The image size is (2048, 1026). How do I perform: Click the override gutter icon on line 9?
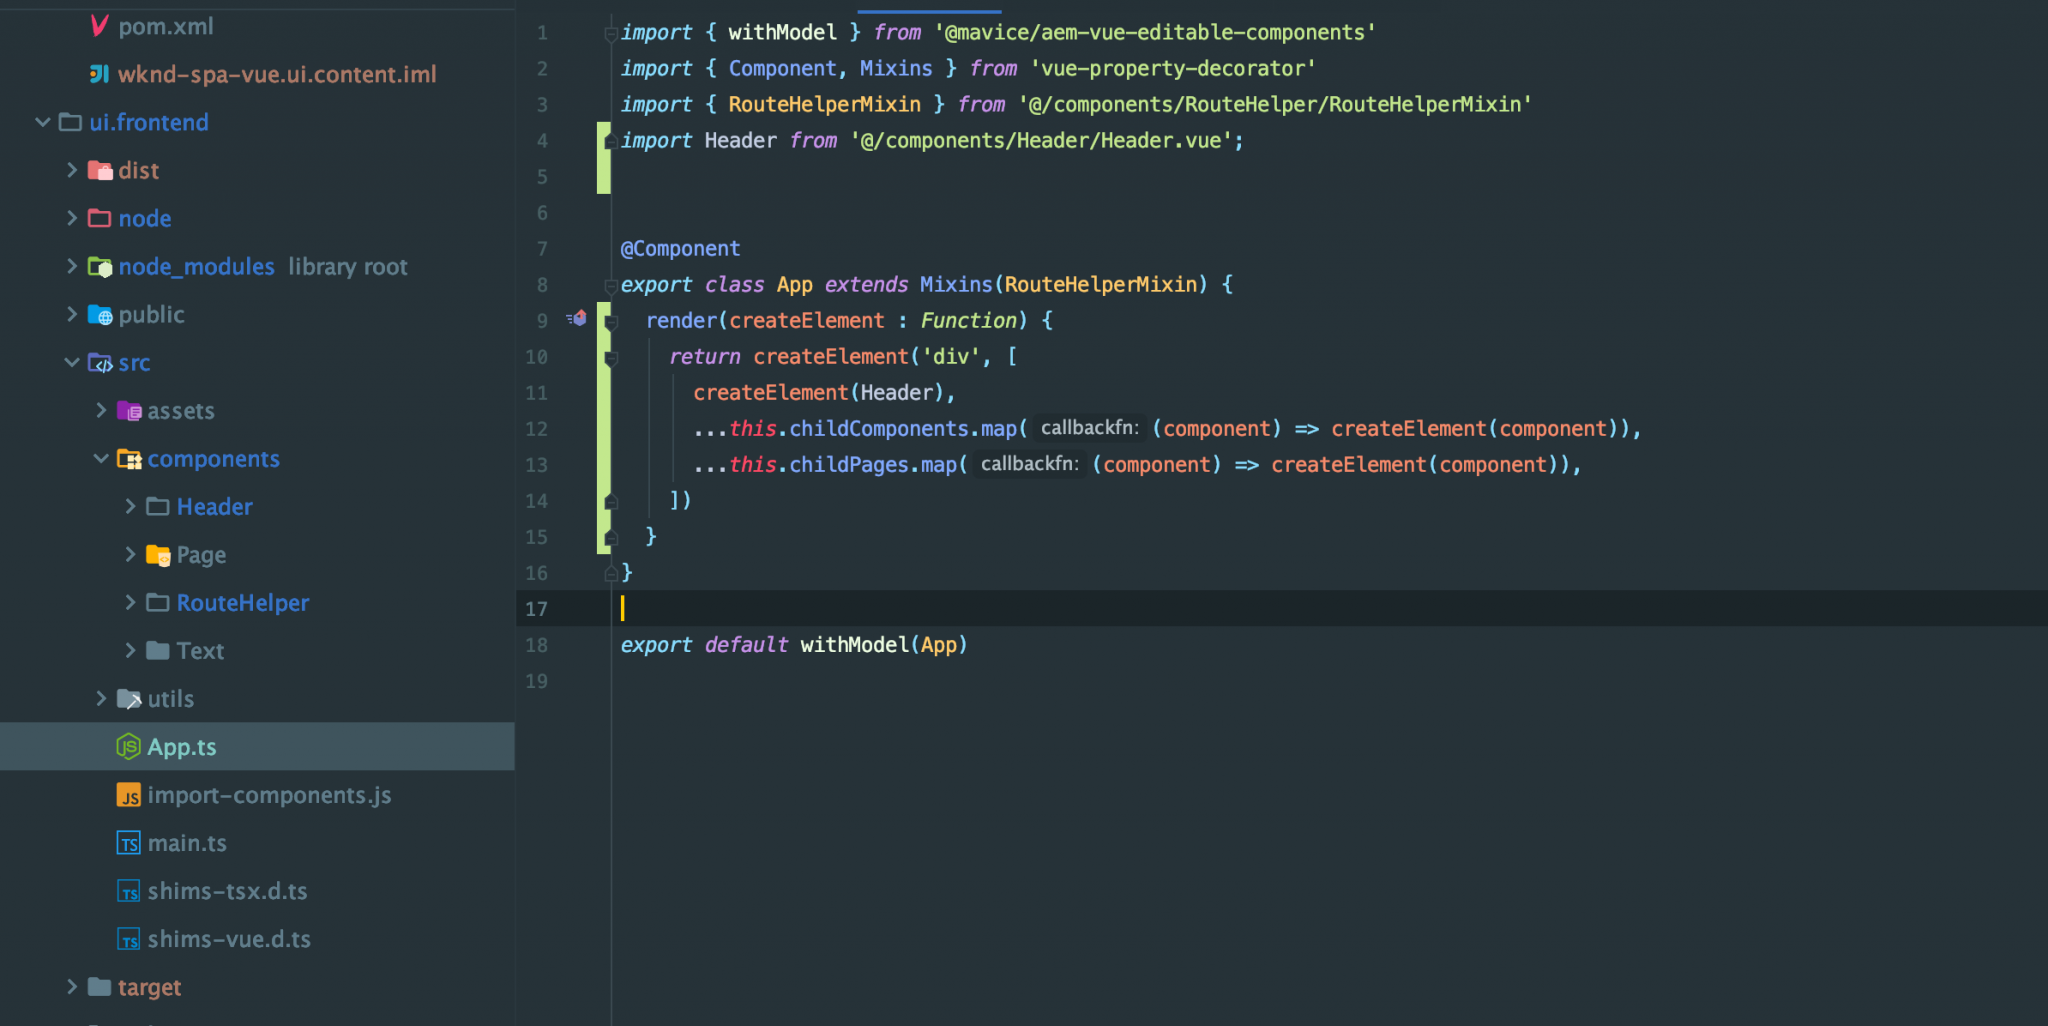576,319
